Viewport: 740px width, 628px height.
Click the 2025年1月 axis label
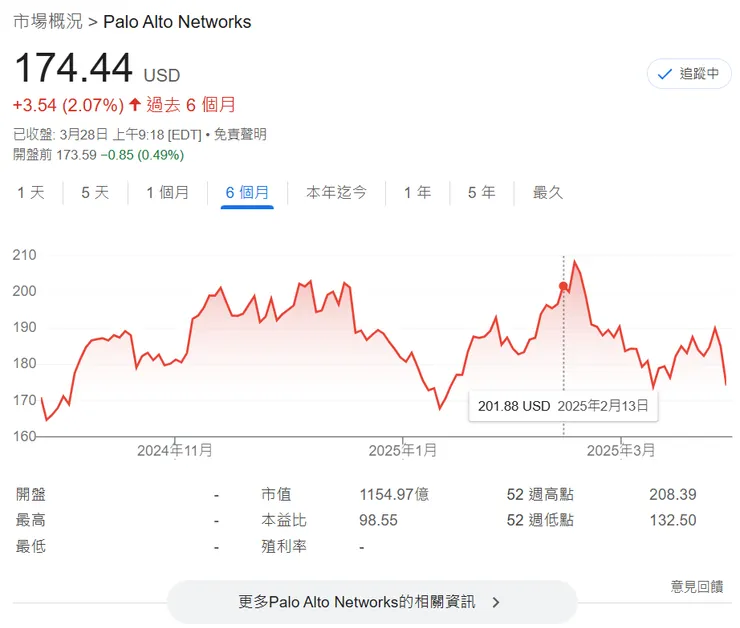coord(403,450)
